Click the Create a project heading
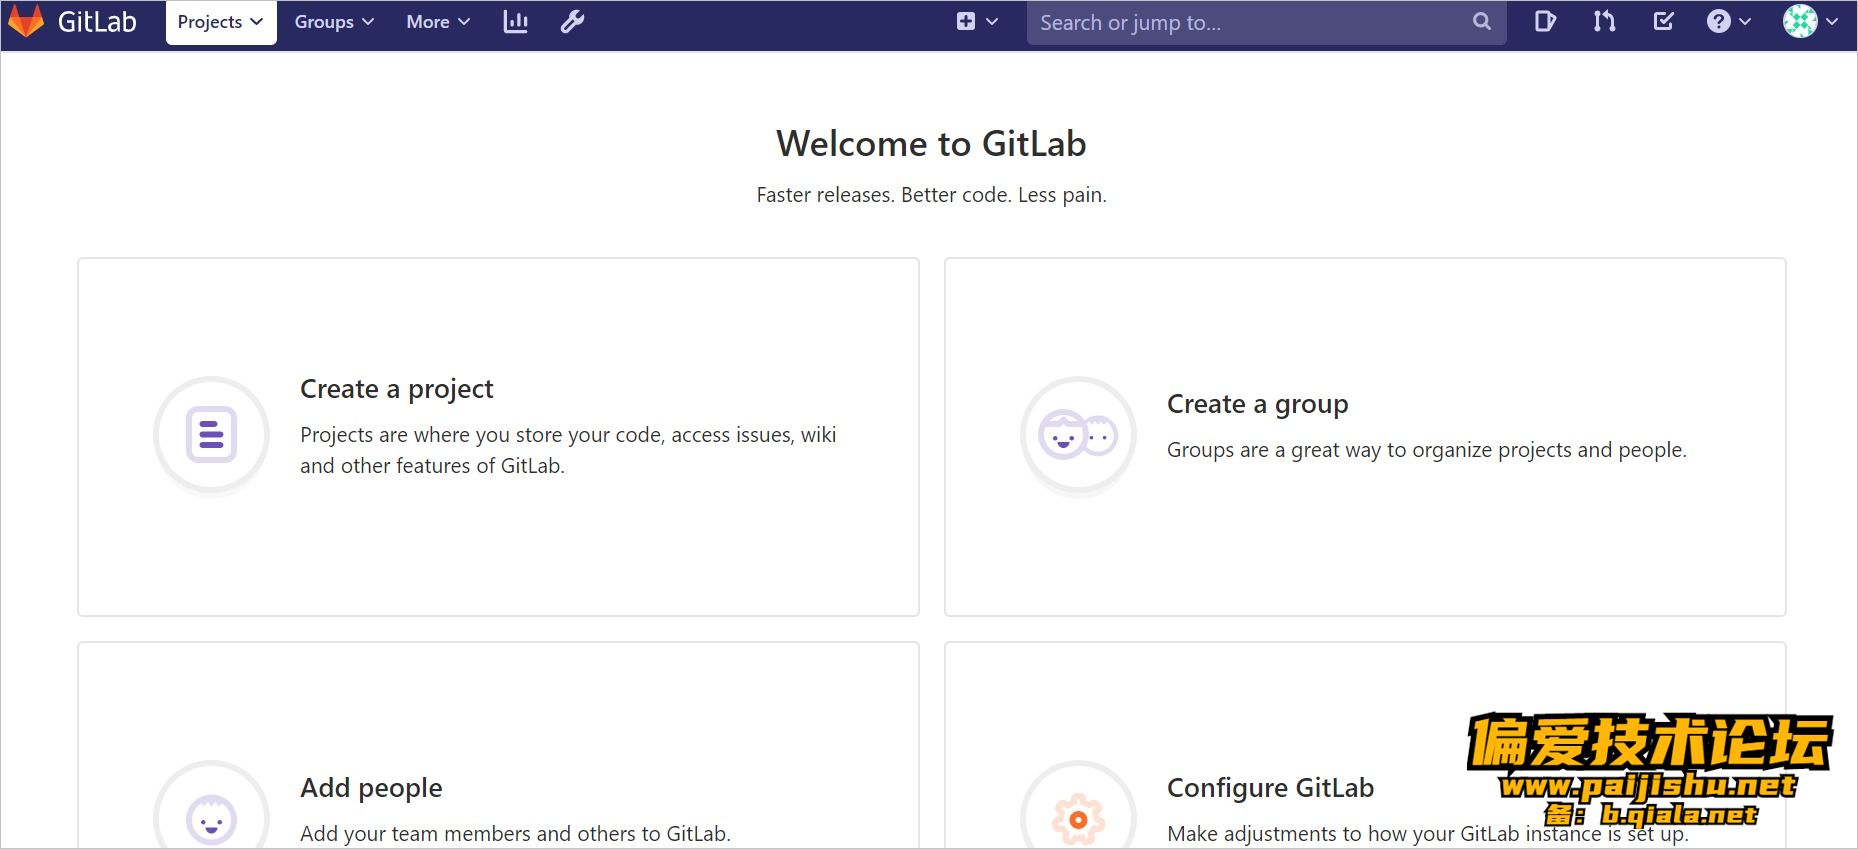The height and width of the screenshot is (849, 1858). [x=397, y=389]
